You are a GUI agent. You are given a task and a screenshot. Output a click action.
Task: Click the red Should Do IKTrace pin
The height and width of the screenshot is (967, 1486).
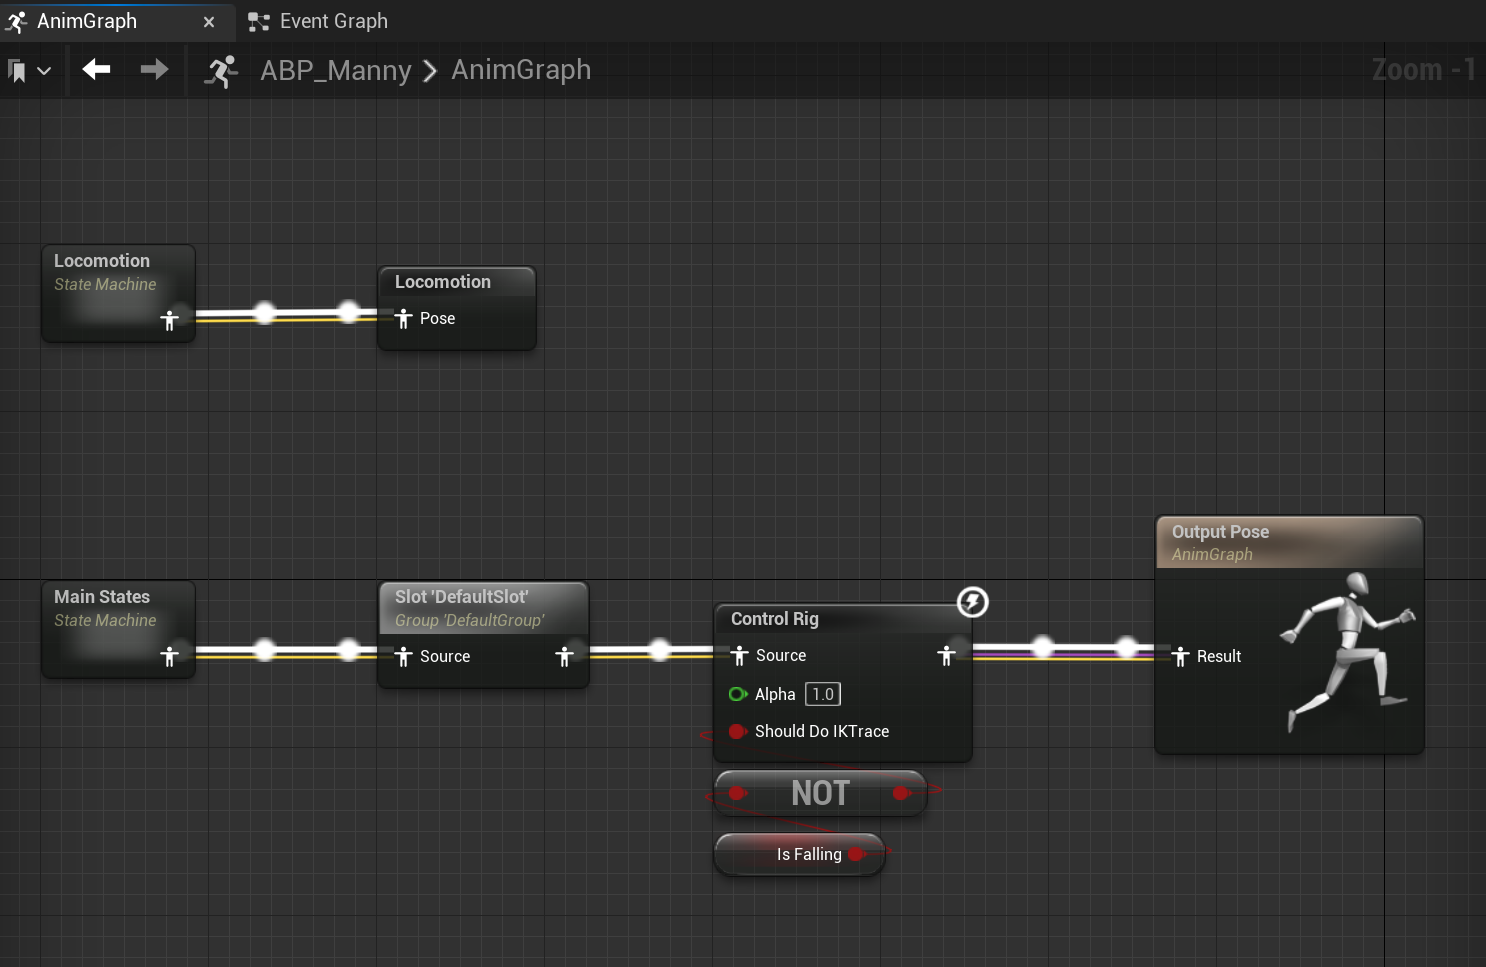[x=738, y=731]
